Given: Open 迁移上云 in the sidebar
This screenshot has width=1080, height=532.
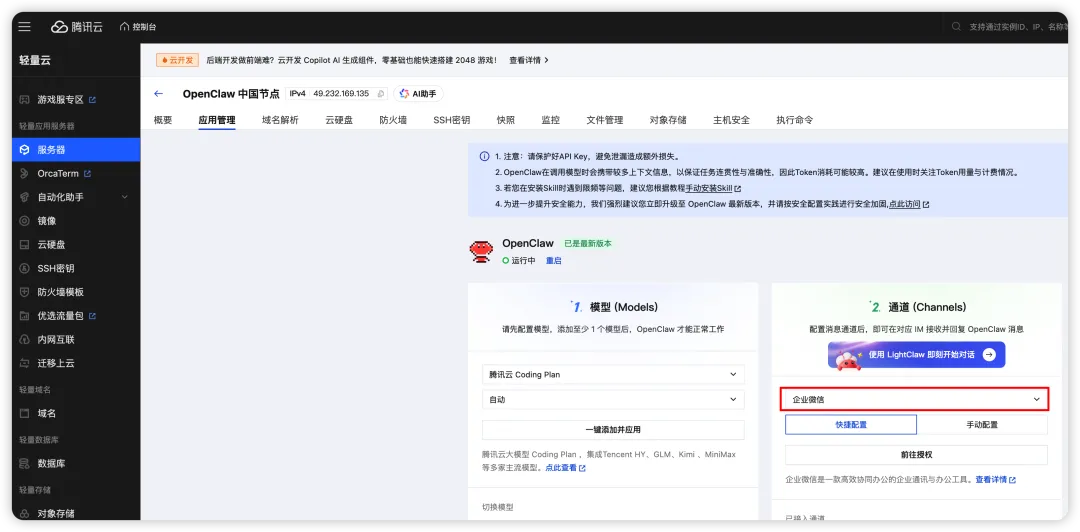Looking at the screenshot, I should point(56,363).
